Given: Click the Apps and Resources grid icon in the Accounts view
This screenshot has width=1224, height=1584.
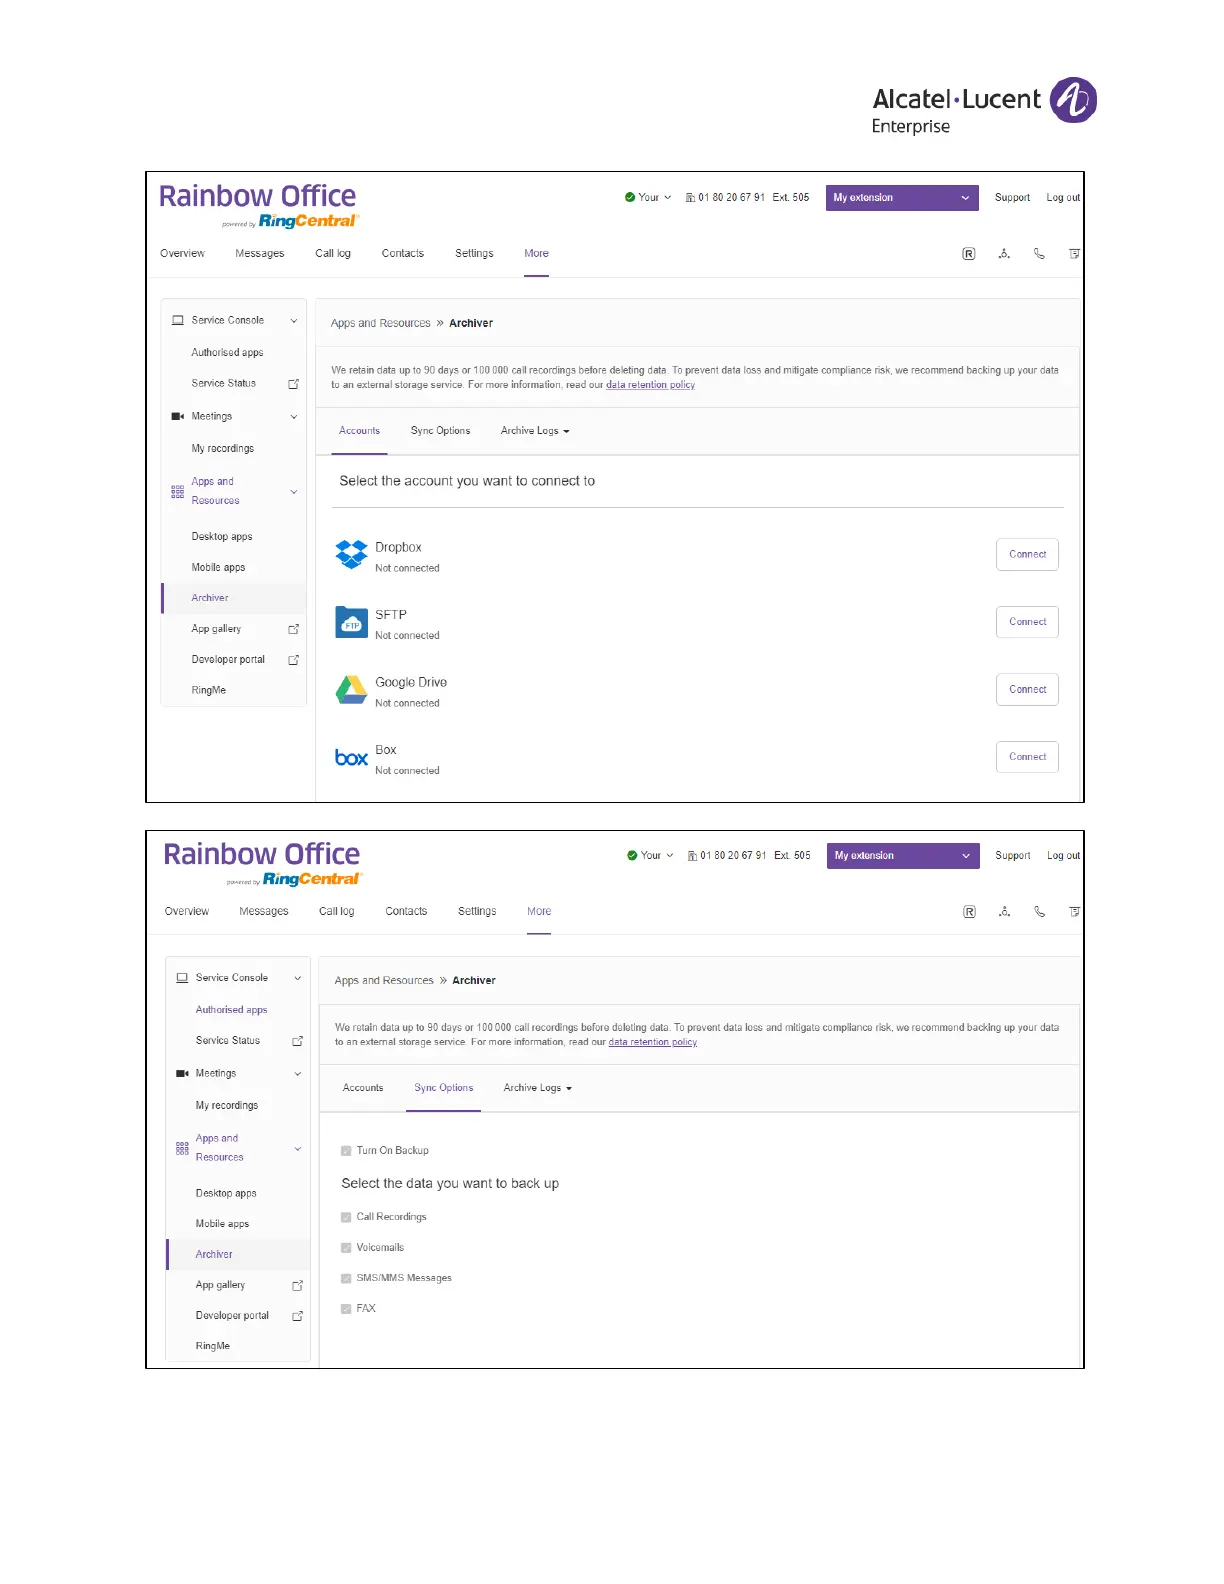Looking at the screenshot, I should [x=178, y=491].
